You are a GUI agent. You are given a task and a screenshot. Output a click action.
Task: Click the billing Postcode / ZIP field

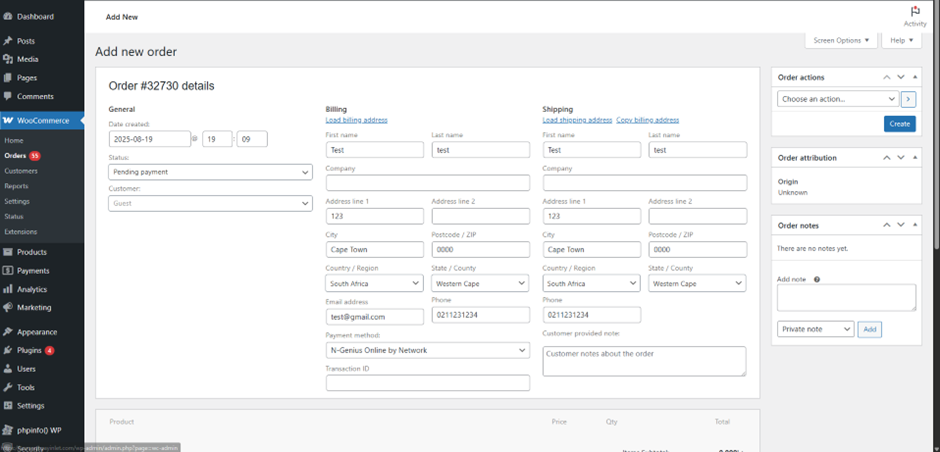pos(481,249)
